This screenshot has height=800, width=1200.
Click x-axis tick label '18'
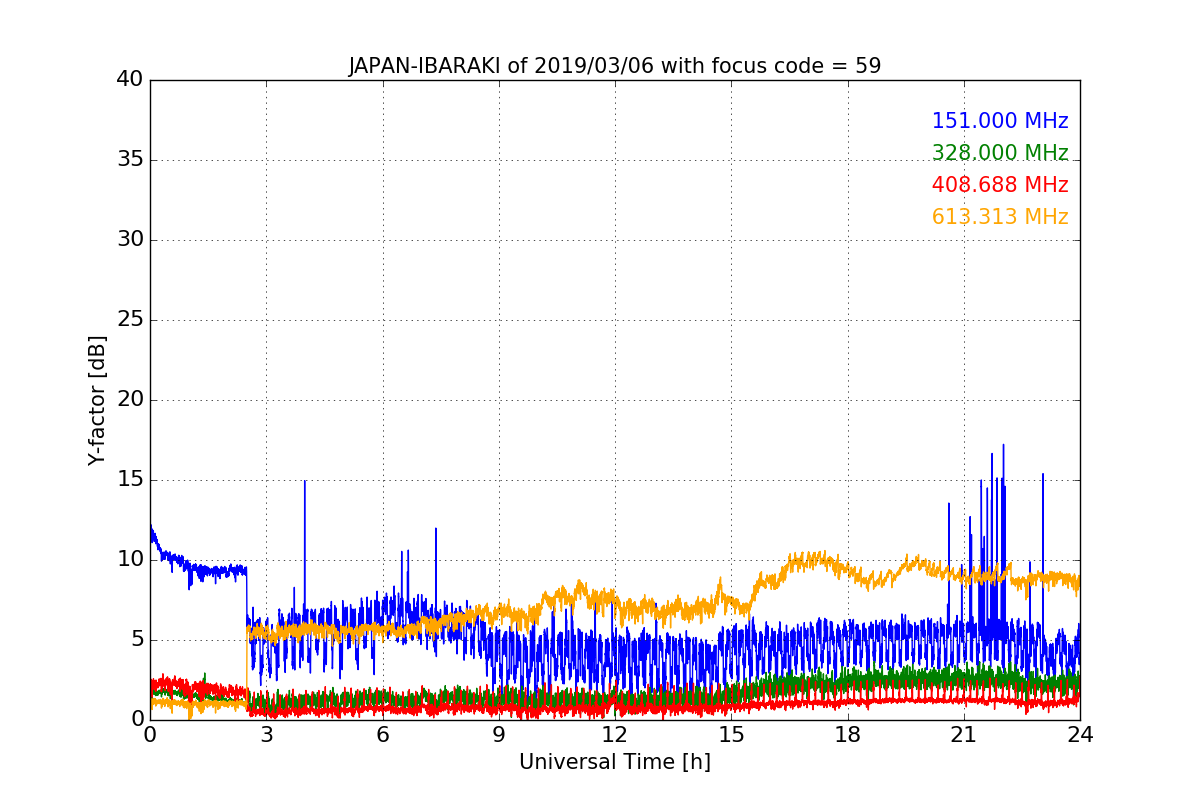848,734
